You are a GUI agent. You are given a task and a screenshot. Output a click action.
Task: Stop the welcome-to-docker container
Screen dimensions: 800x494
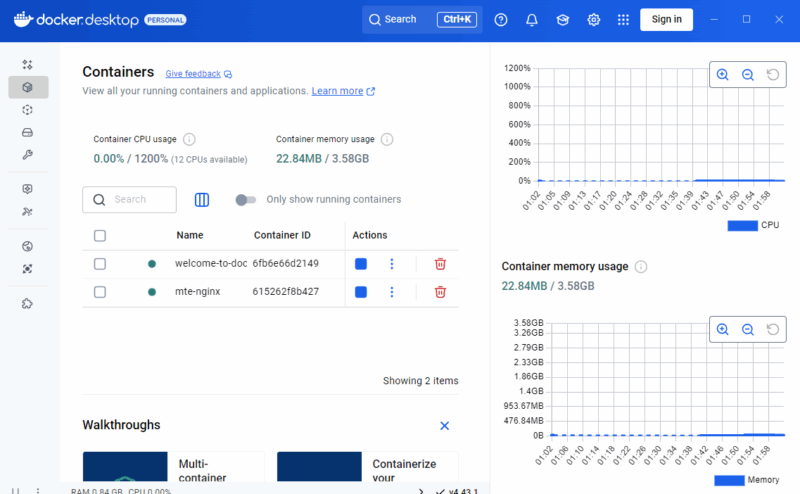[361, 264]
